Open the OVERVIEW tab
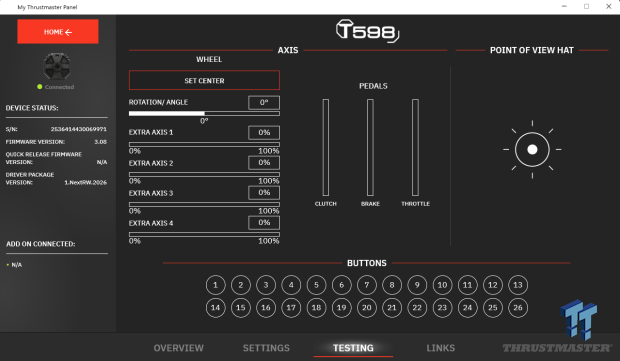 click(x=178, y=348)
